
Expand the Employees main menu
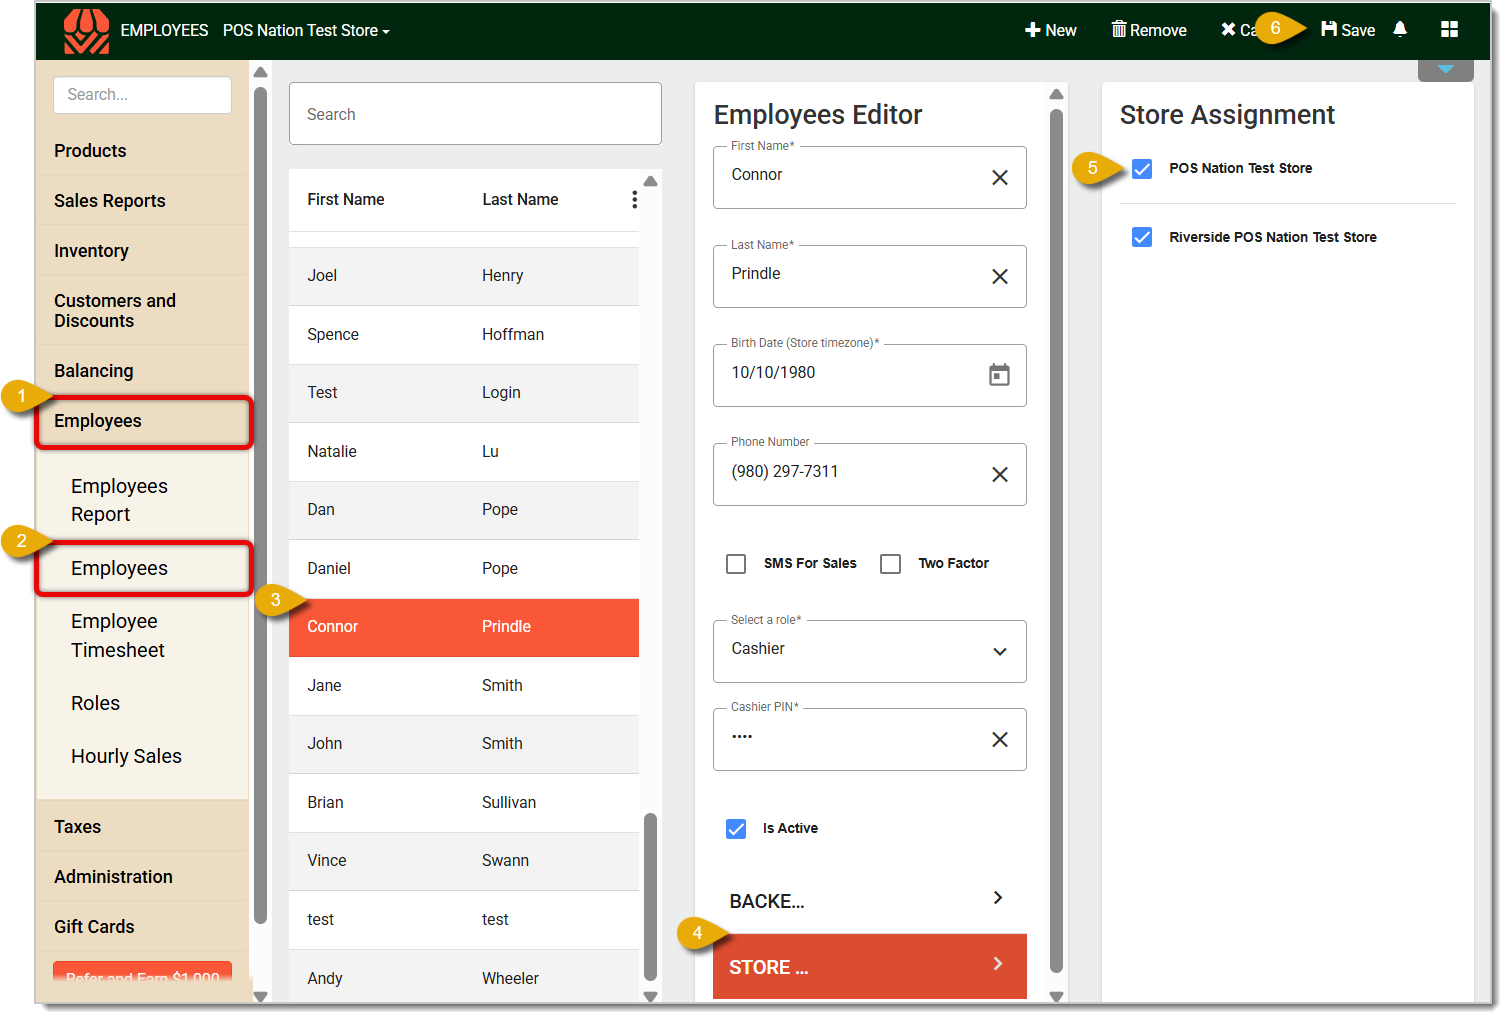143,421
